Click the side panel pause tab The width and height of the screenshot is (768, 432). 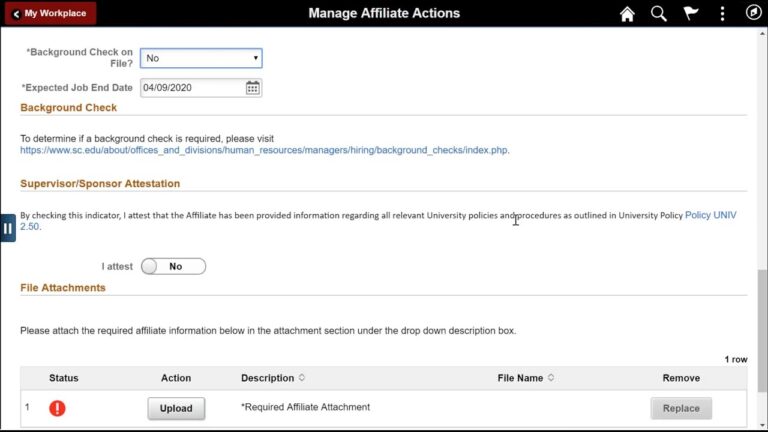[7, 228]
